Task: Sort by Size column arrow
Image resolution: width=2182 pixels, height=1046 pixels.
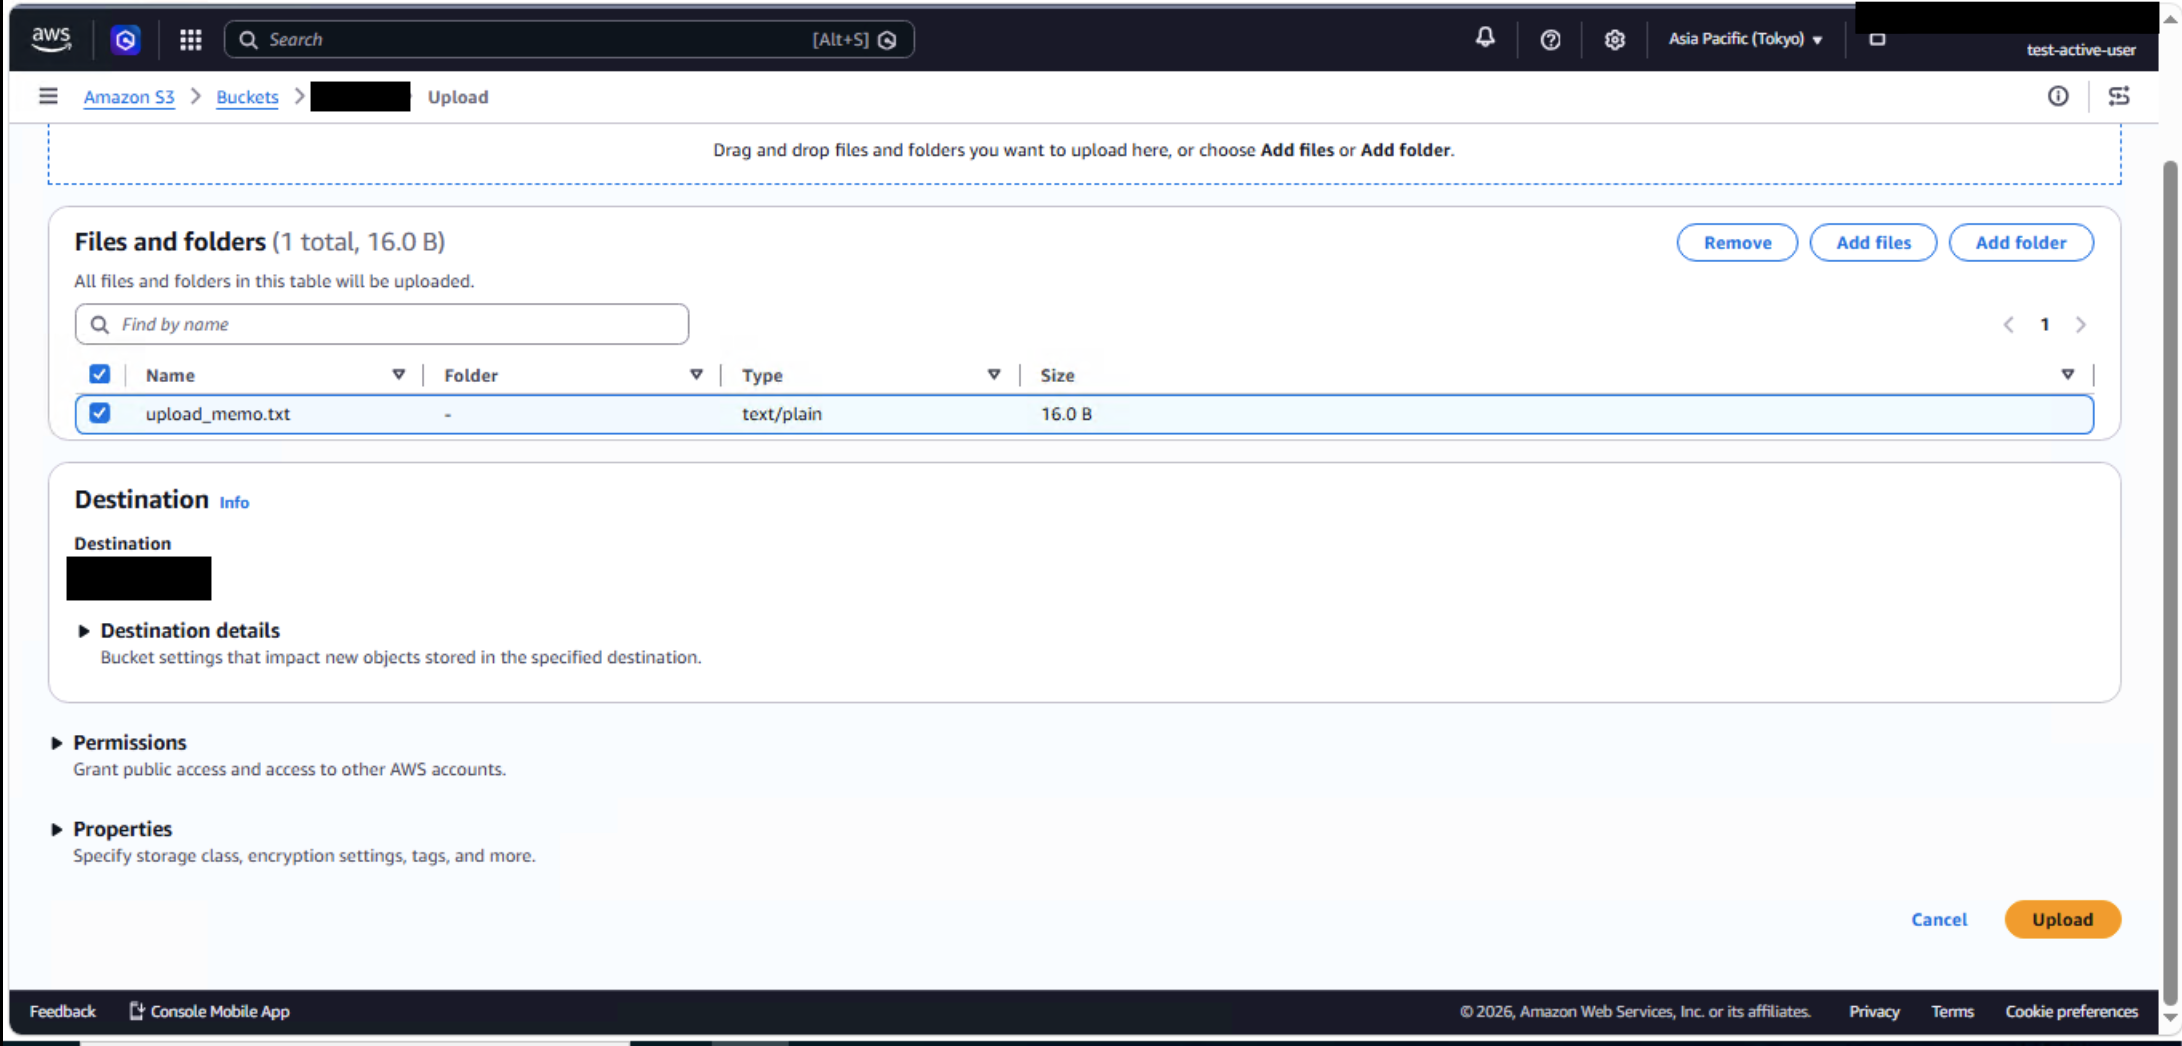Action: [x=2068, y=374]
